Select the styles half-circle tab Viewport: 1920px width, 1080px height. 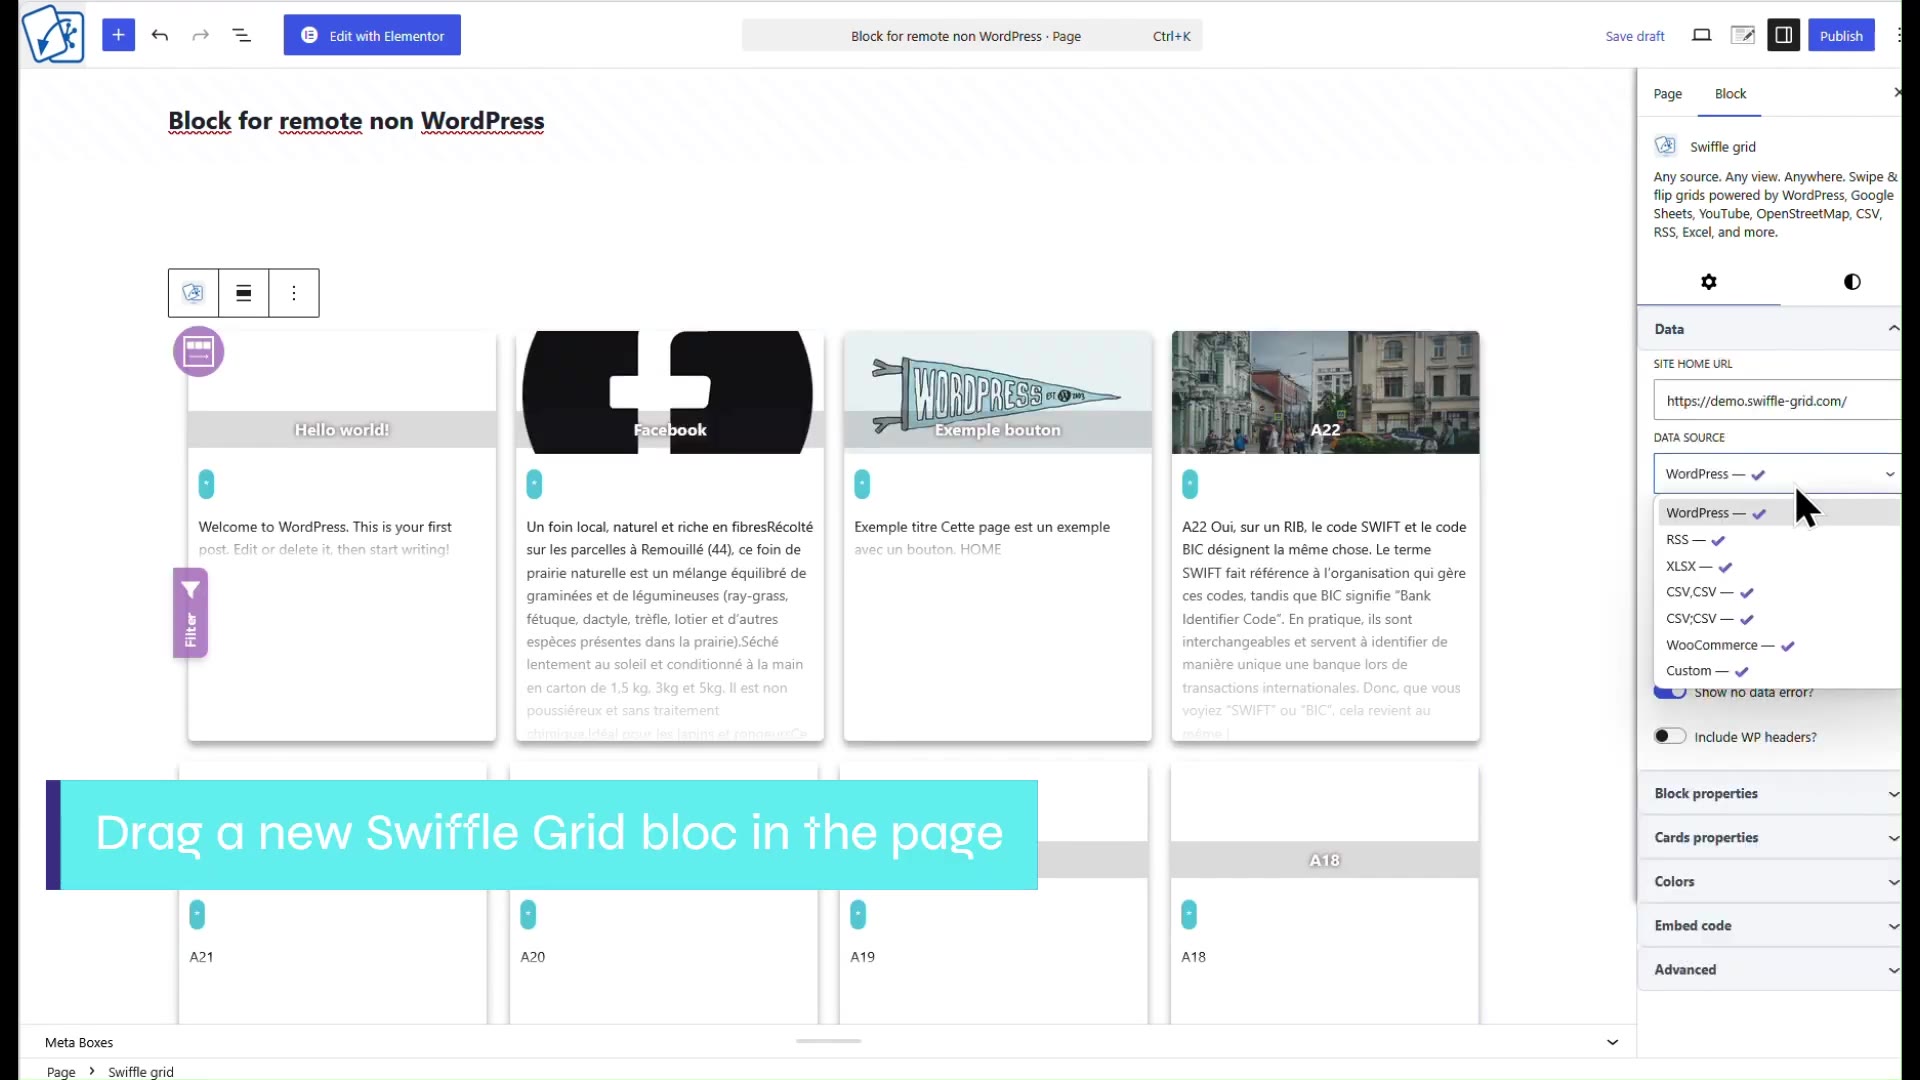(1852, 282)
